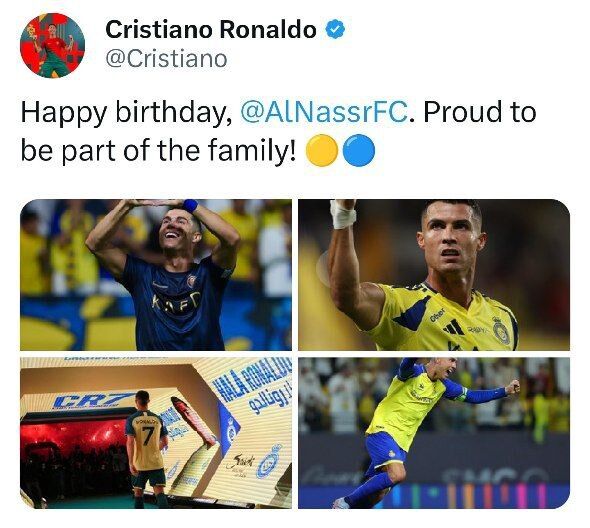
Task: Visit the @Cristiano handle link
Action: [166, 59]
